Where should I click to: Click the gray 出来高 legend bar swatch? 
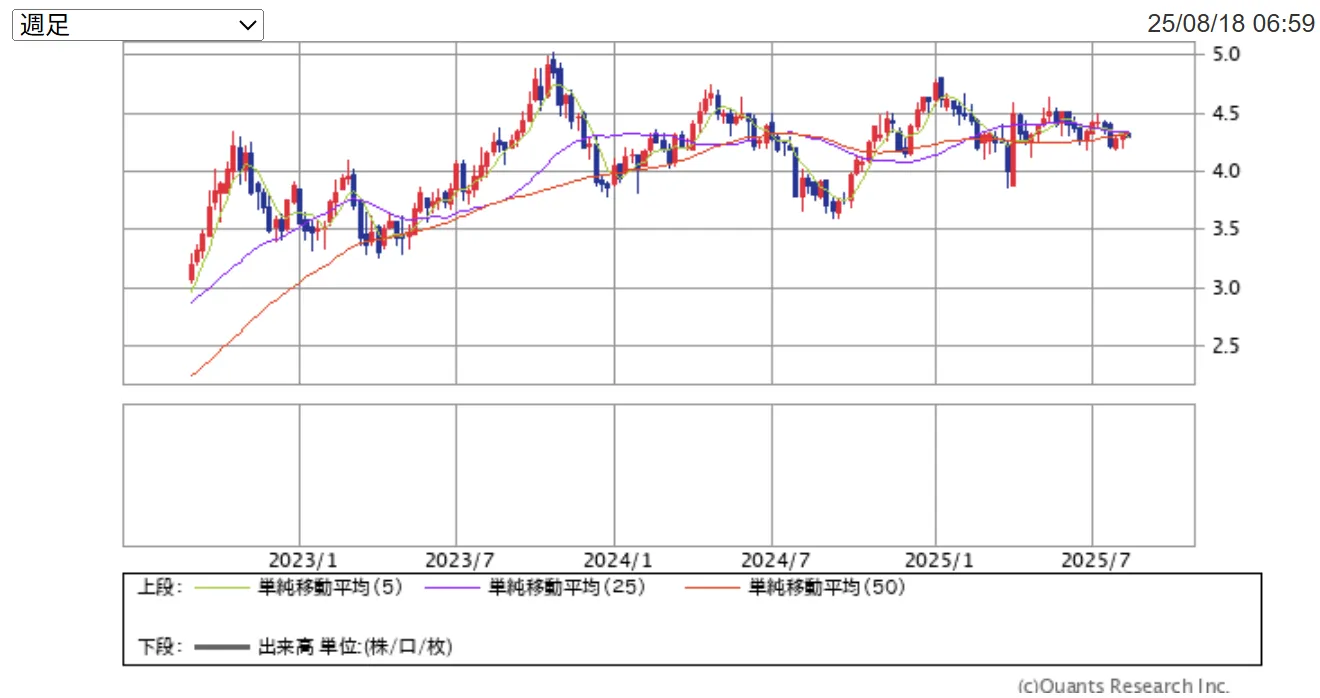pos(222,648)
